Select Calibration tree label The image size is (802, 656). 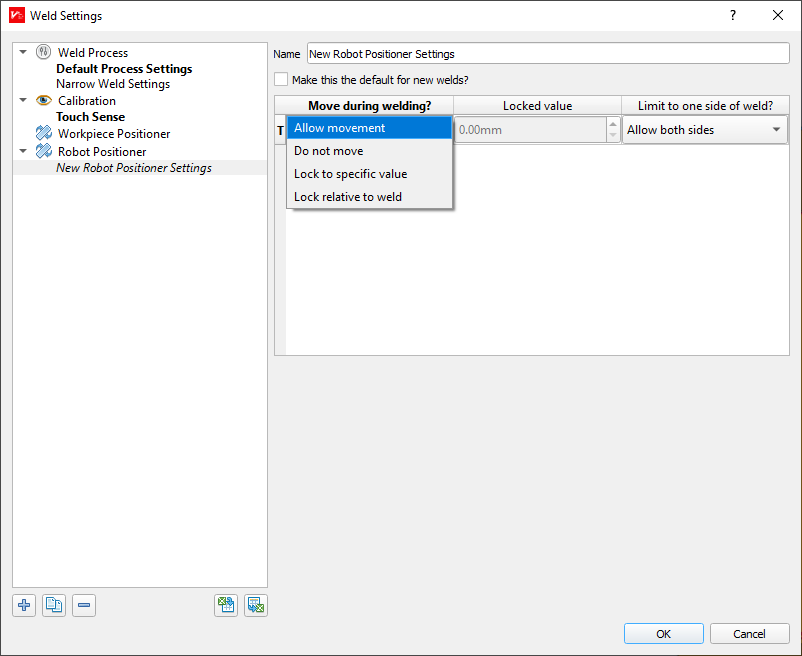(87, 100)
